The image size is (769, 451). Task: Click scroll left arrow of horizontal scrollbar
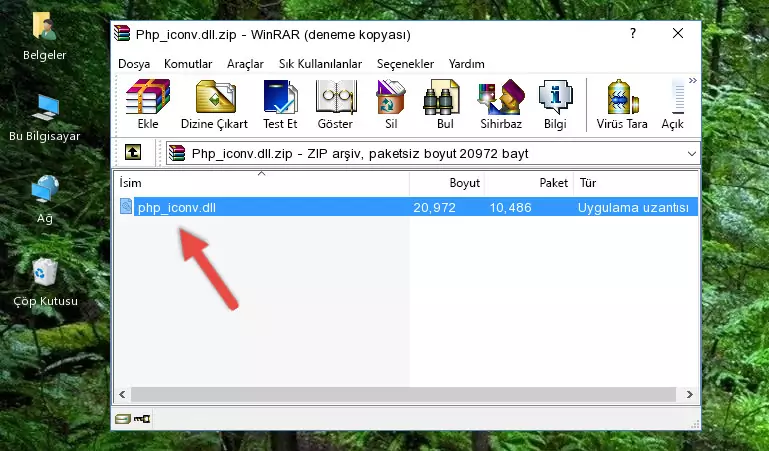(123, 394)
